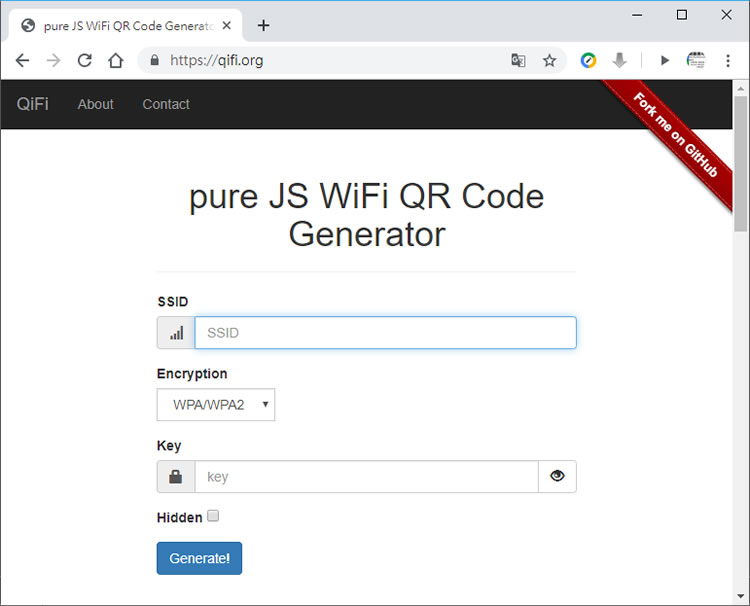Image resolution: width=750 pixels, height=606 pixels.
Task: Click the signal bars icon beside SSID
Action: point(176,333)
